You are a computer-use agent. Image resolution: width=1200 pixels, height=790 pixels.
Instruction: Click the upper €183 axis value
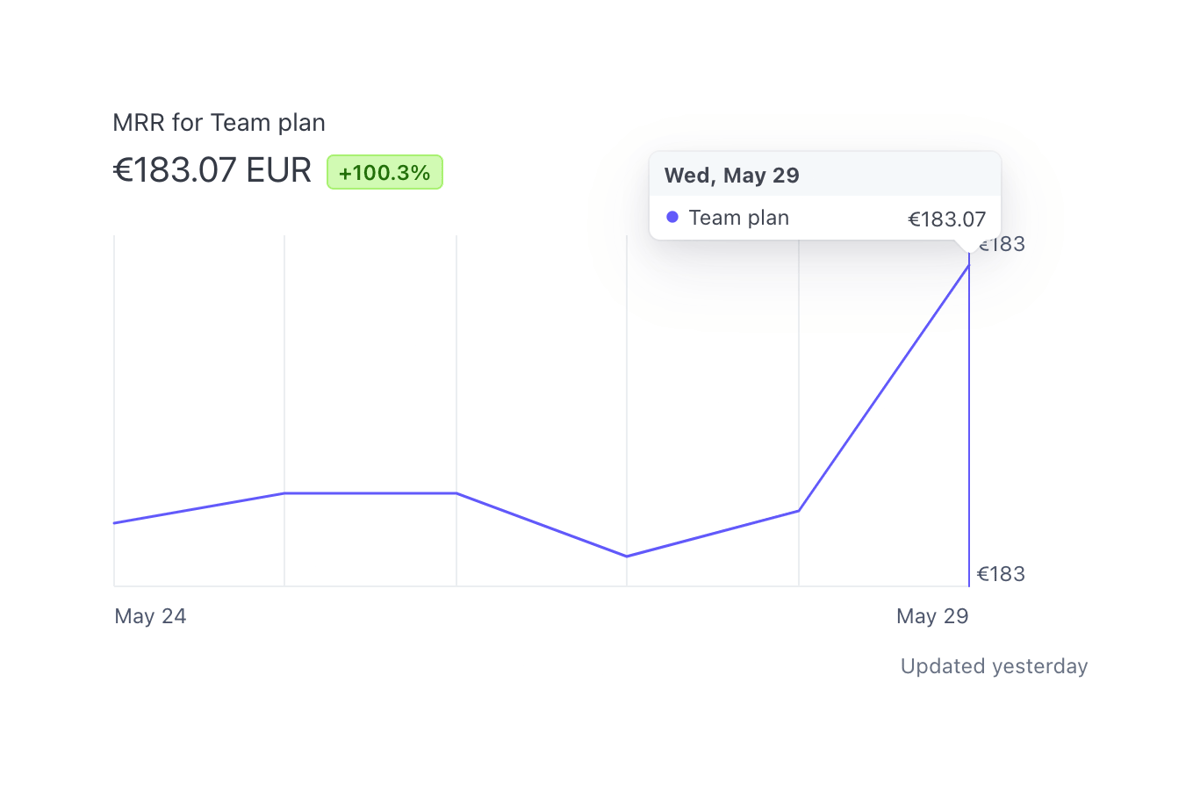point(1001,243)
